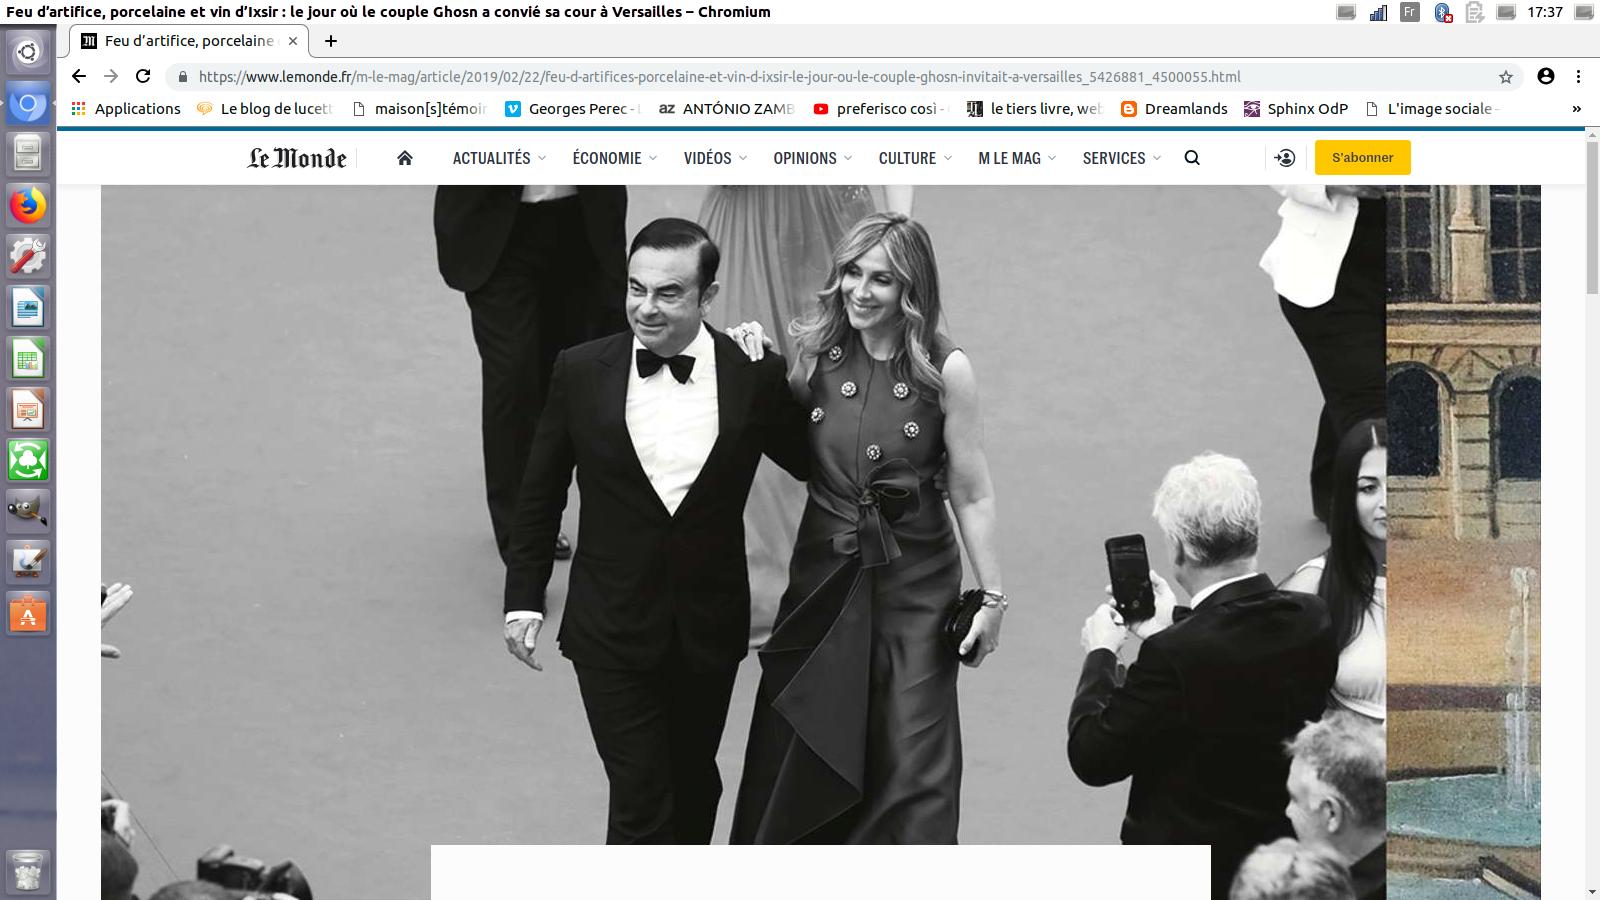Open the Chromium three-dot menu
This screenshot has width=1600, height=900.
tap(1579, 77)
